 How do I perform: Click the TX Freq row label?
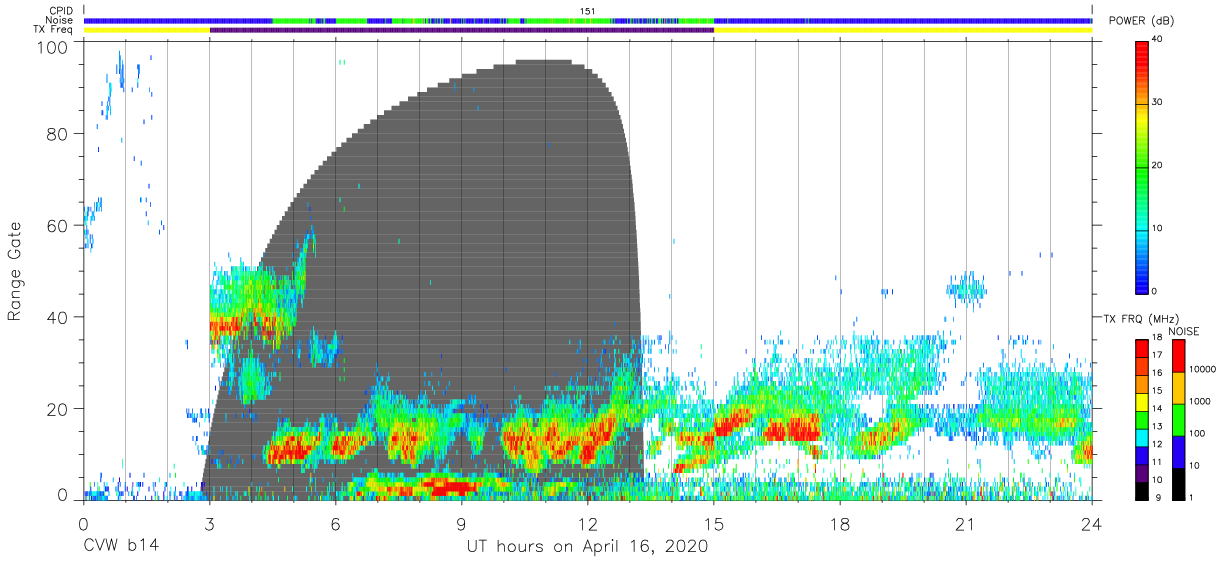[x=54, y=30]
